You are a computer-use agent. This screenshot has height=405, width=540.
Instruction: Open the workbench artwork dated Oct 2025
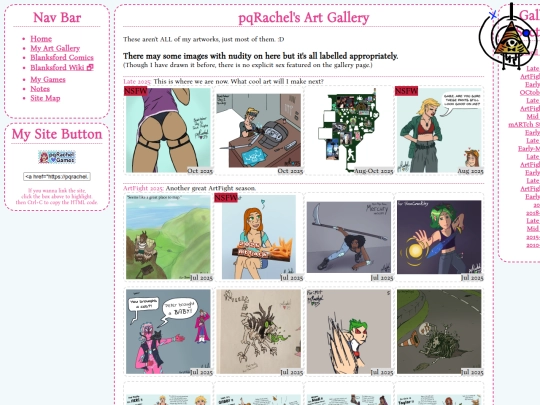pyautogui.click(x=259, y=130)
